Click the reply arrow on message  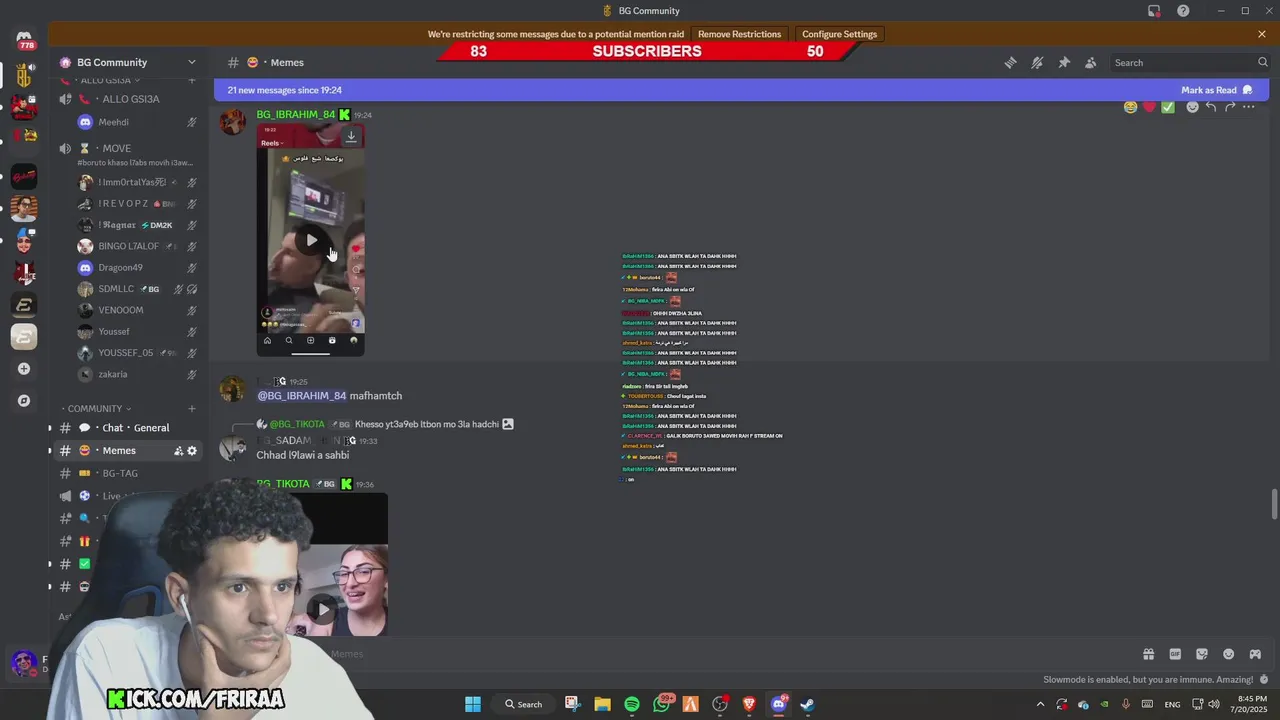click(1211, 107)
